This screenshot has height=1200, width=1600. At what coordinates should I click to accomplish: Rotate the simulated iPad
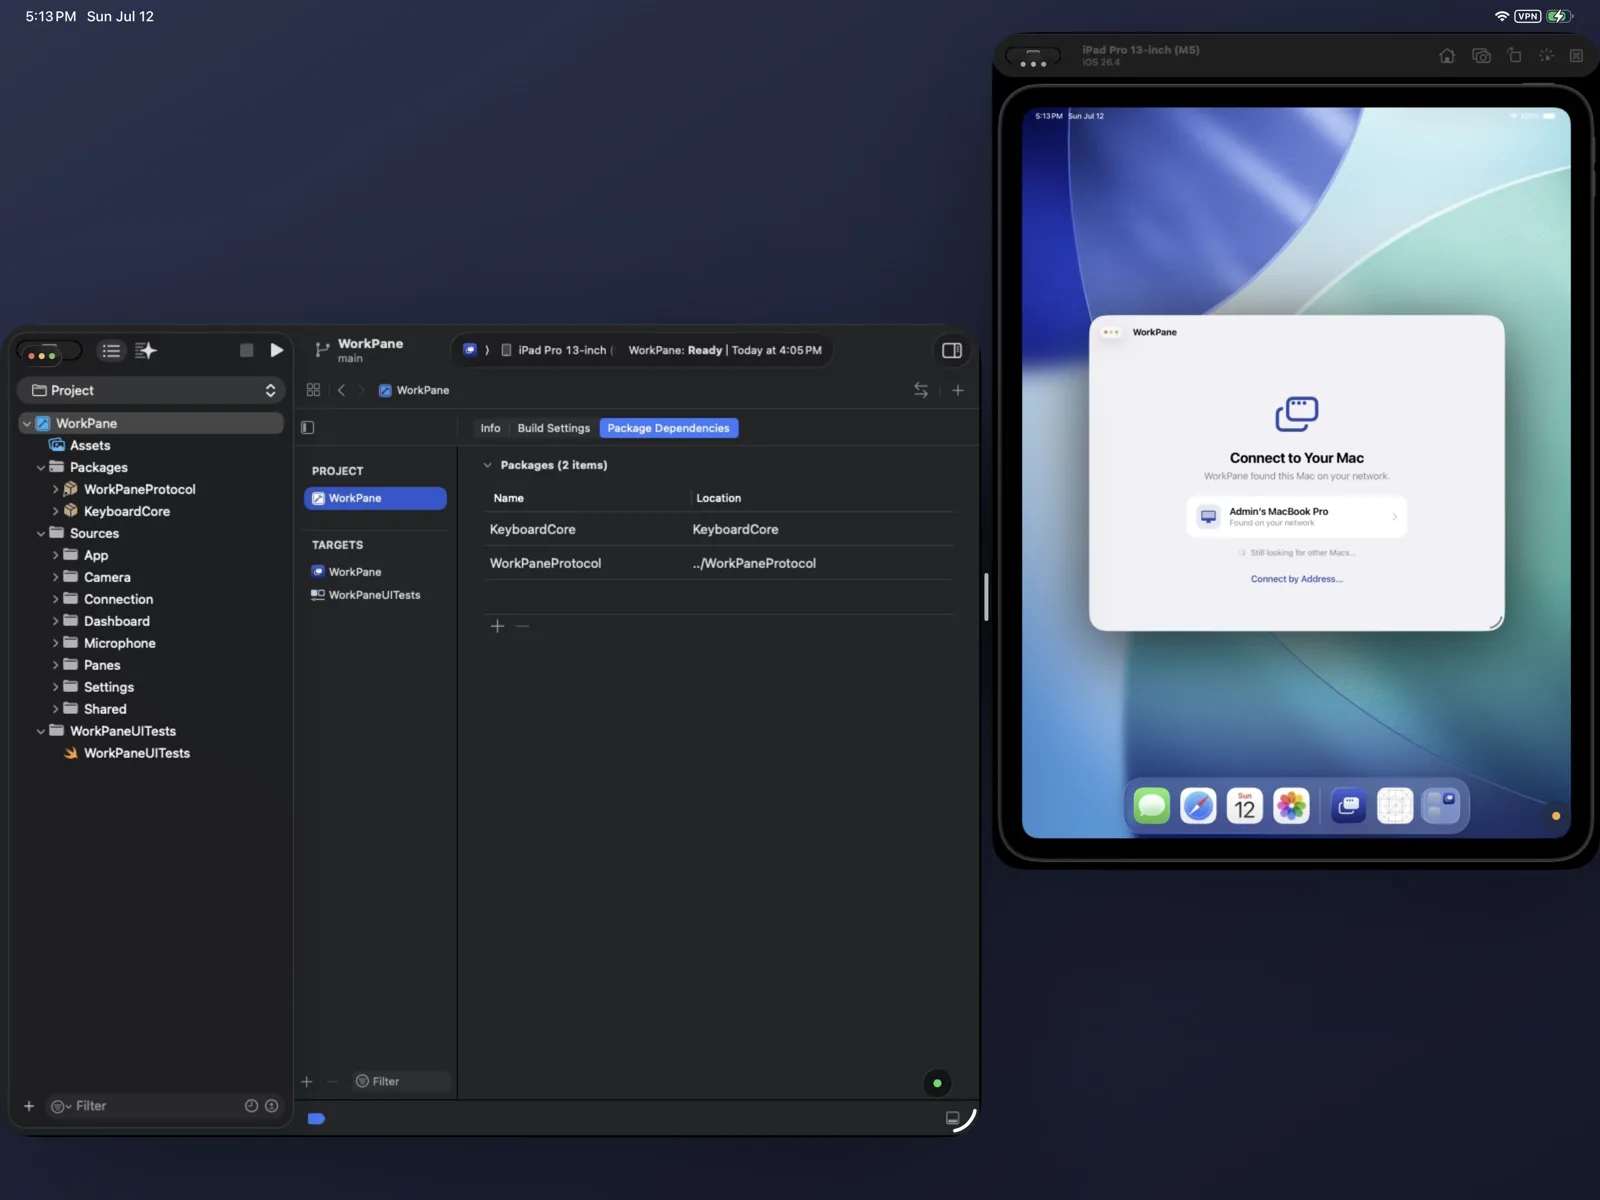[1514, 56]
